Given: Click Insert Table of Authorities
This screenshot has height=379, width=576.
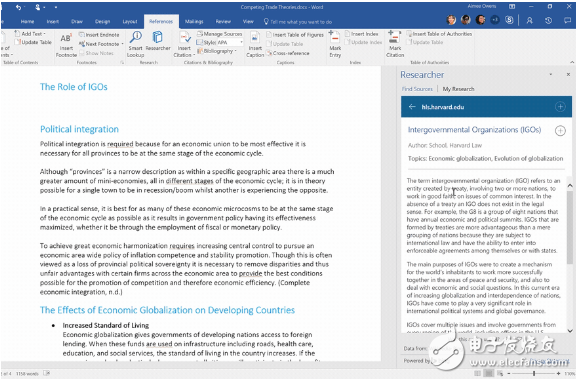Looking at the screenshot, I should tap(439, 34).
